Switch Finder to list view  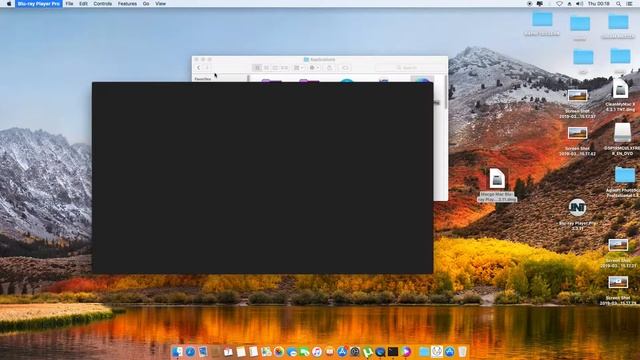(x=266, y=68)
